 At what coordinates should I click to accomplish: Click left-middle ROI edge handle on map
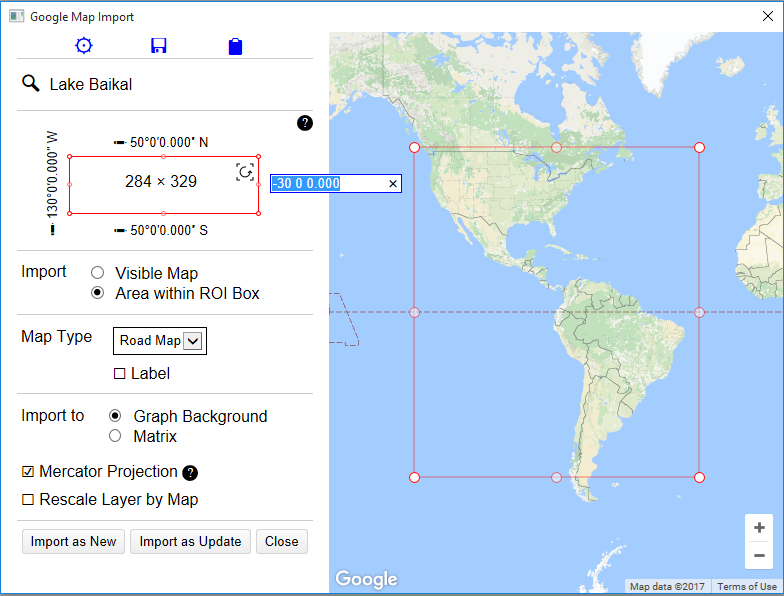[x=414, y=312]
